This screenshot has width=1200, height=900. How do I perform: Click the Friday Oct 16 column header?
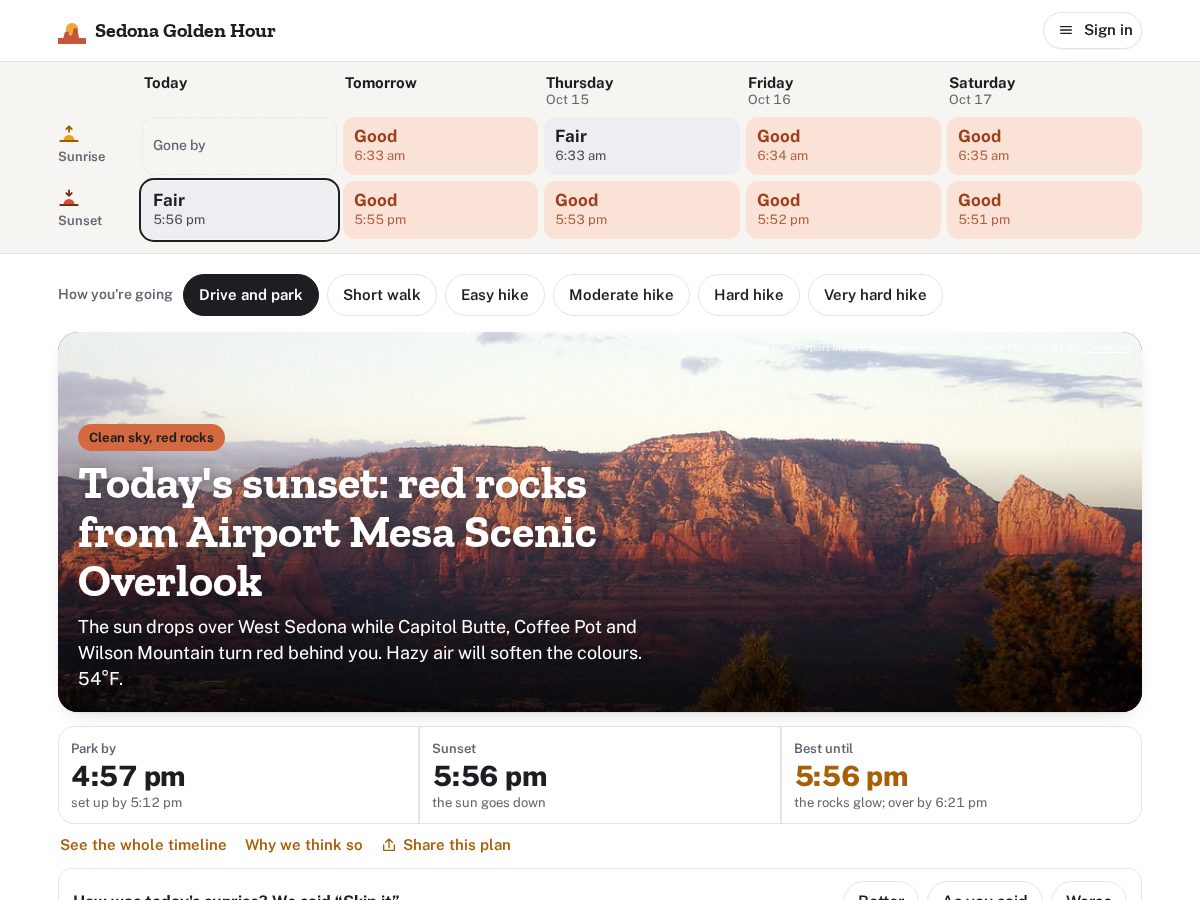pos(770,90)
